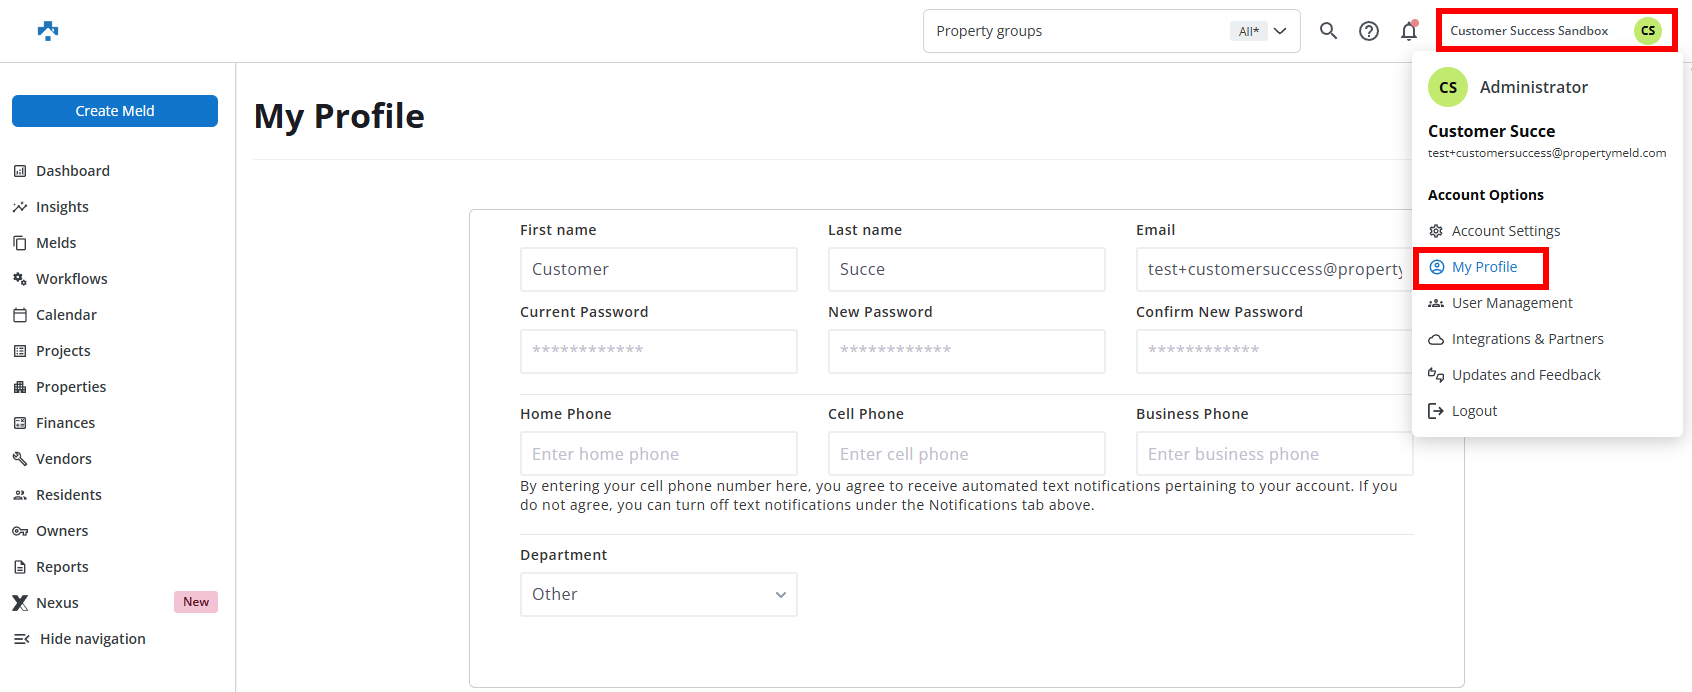Click the CS avatar in top bar

coord(1647,31)
